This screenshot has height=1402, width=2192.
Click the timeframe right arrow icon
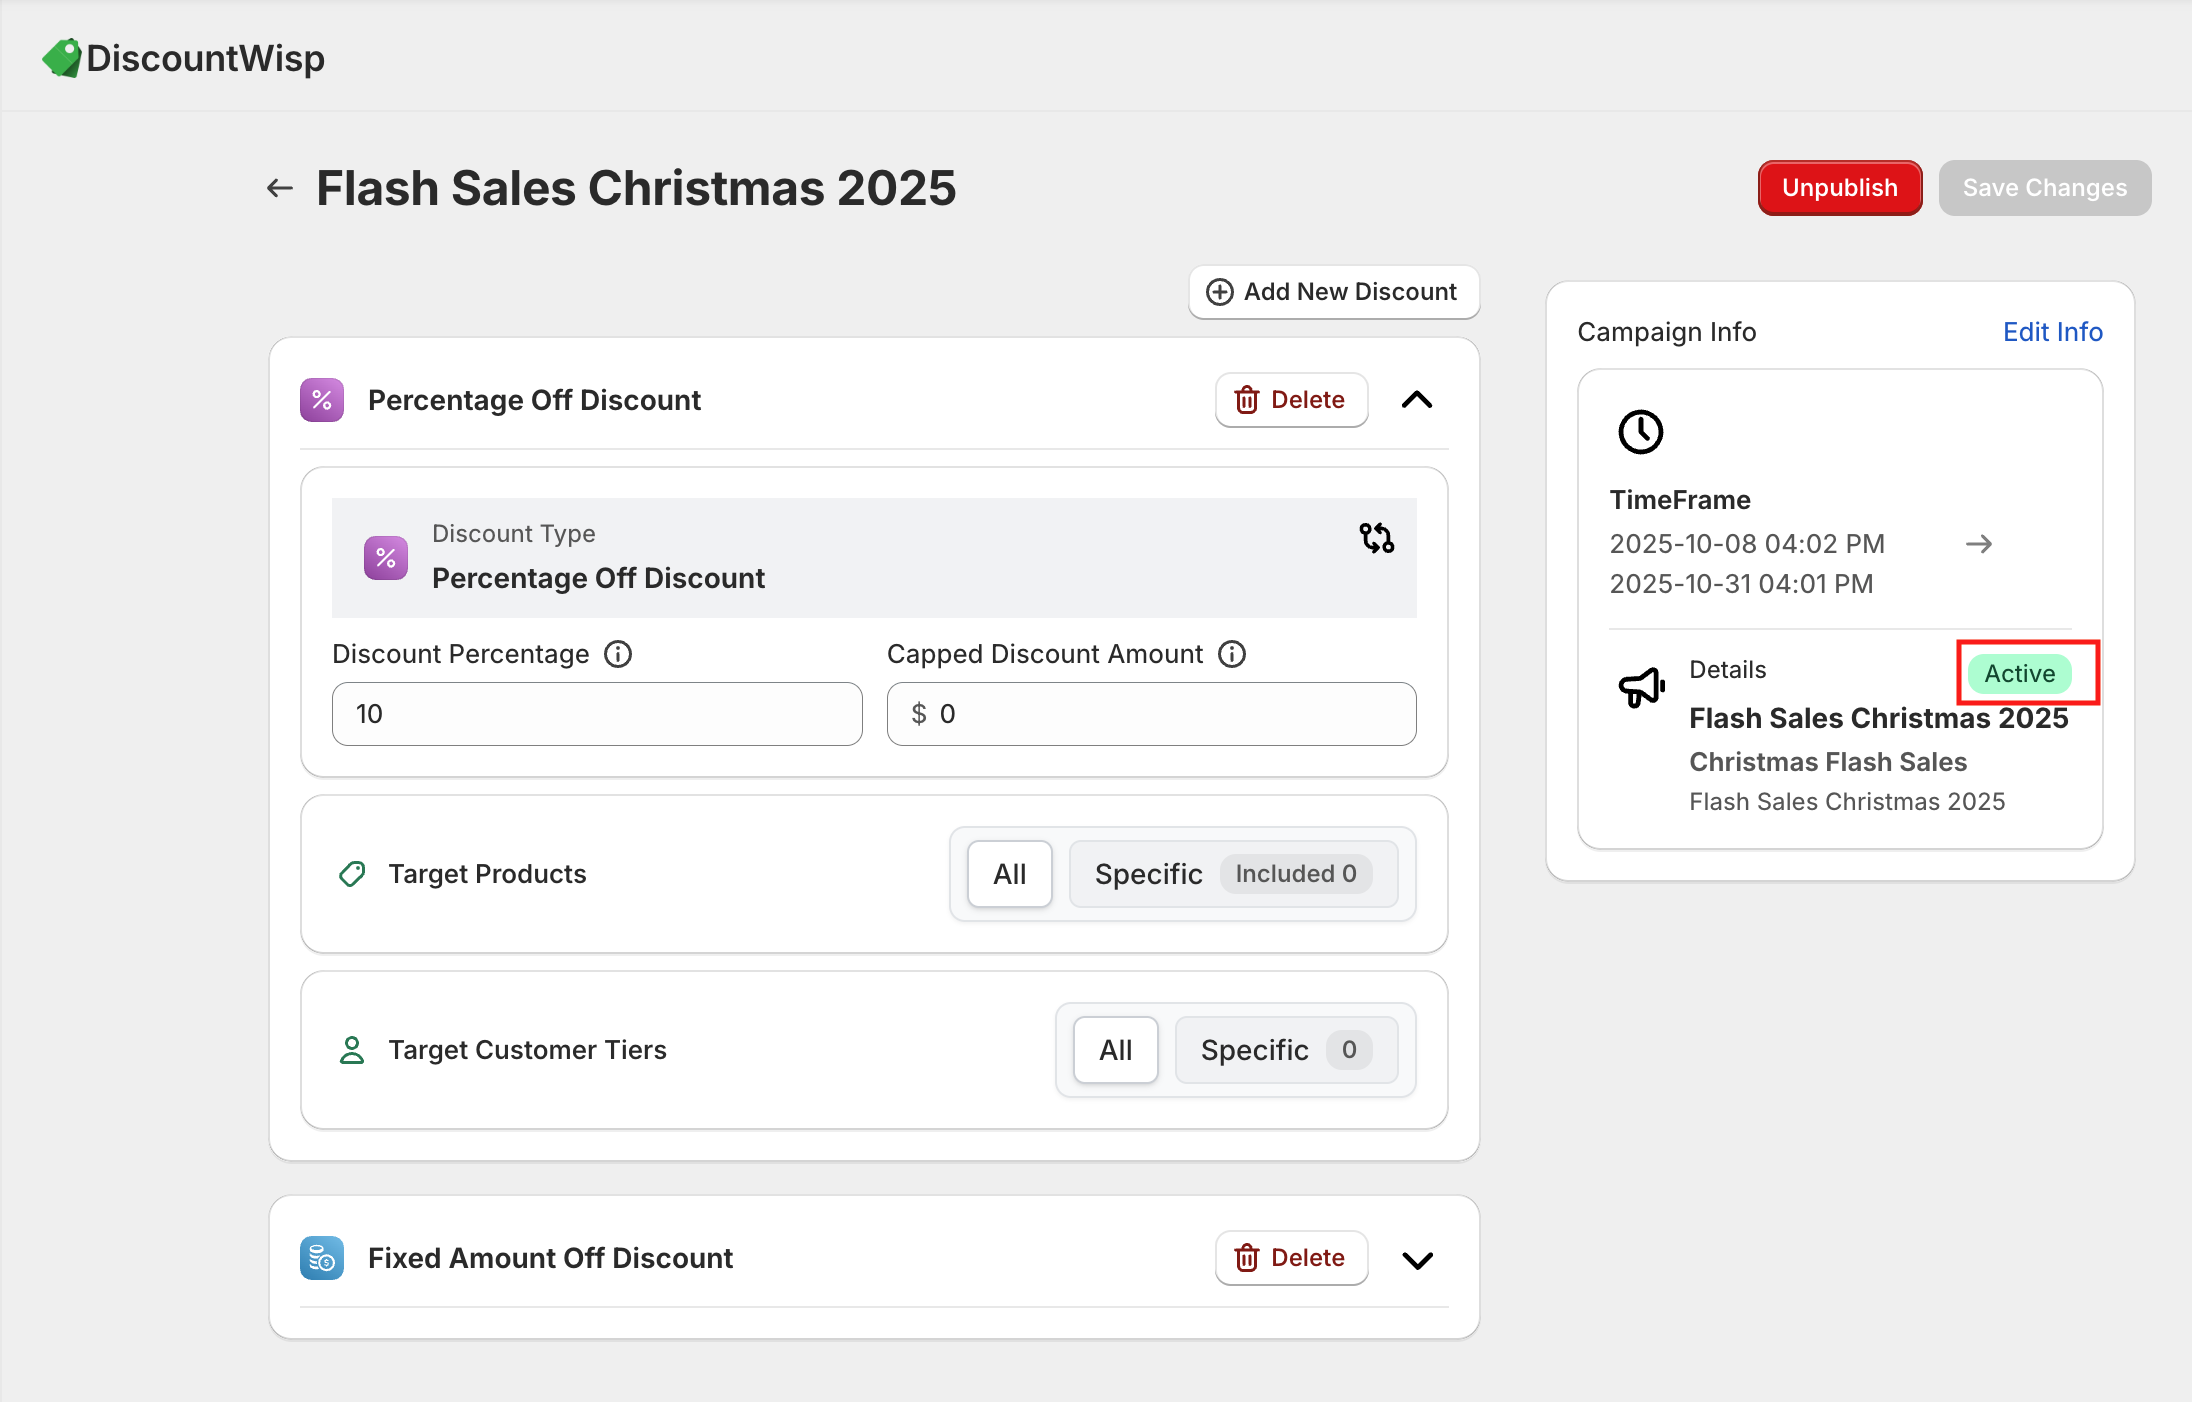[1978, 544]
